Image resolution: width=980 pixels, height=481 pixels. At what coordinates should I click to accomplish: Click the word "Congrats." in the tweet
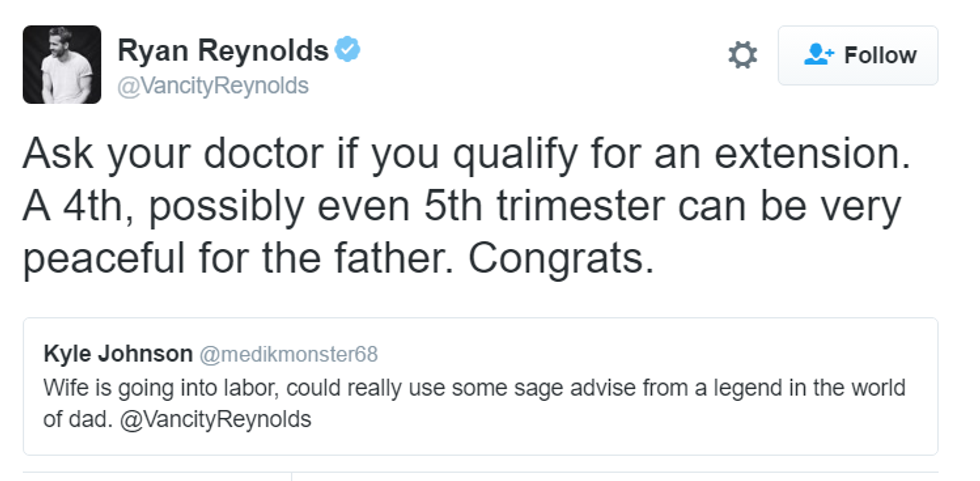(x=560, y=258)
